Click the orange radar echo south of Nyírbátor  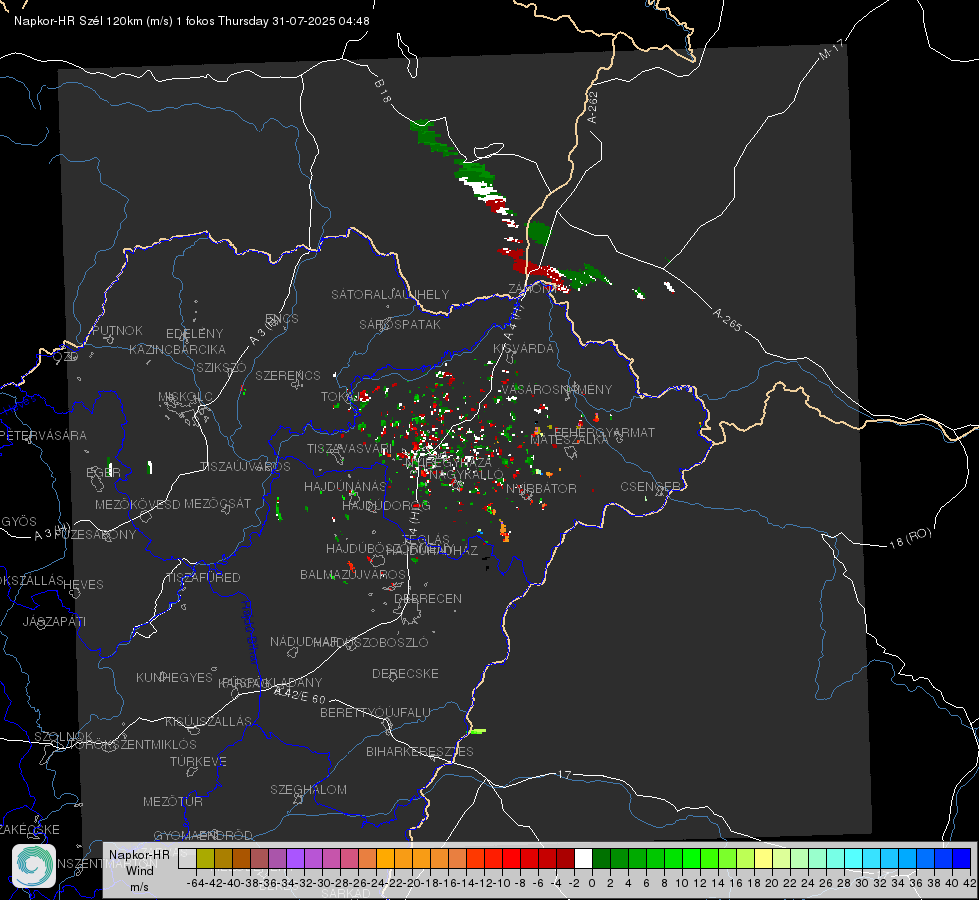click(504, 531)
